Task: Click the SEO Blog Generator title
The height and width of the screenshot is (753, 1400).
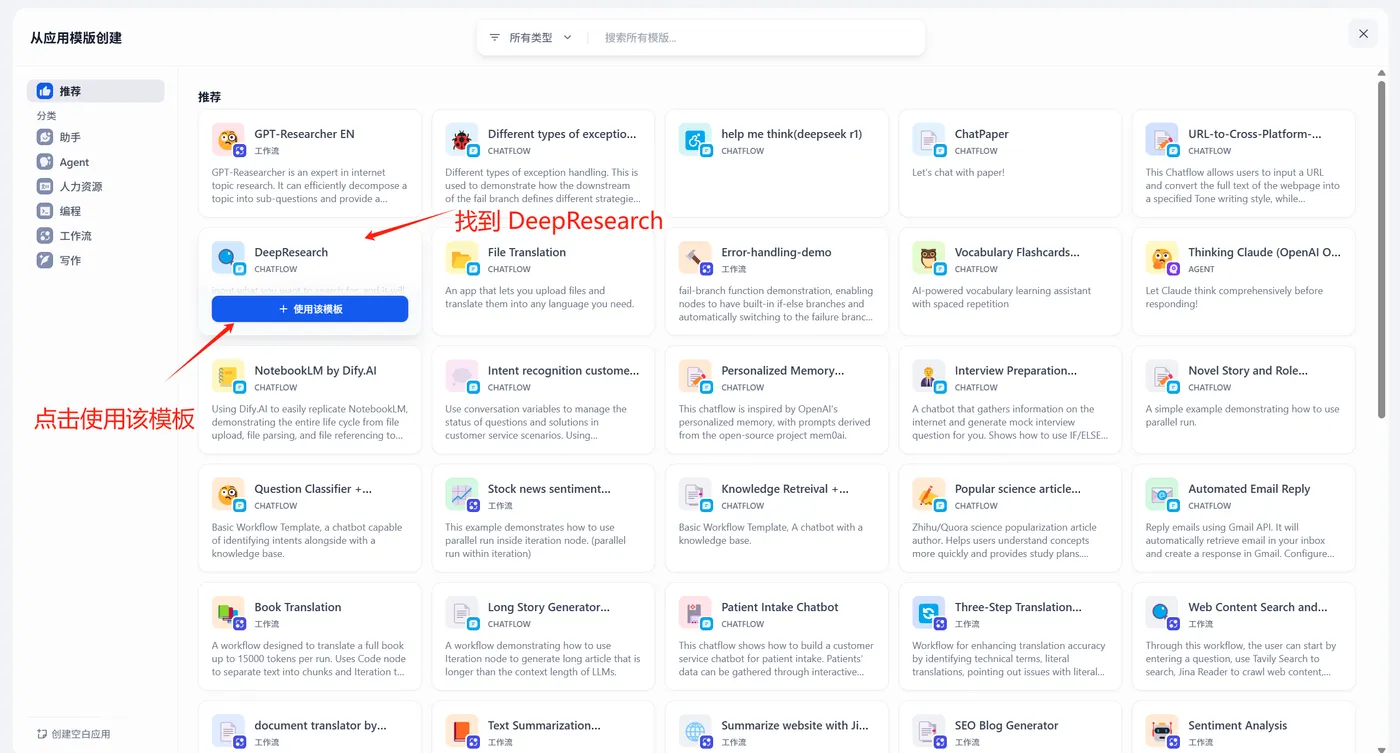Action: tap(1006, 726)
